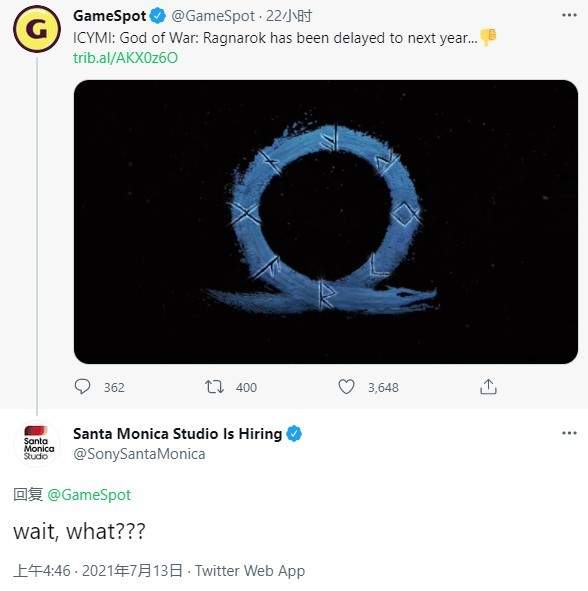Click the 22小时 timestamp
588x591 pixels.
click(289, 16)
